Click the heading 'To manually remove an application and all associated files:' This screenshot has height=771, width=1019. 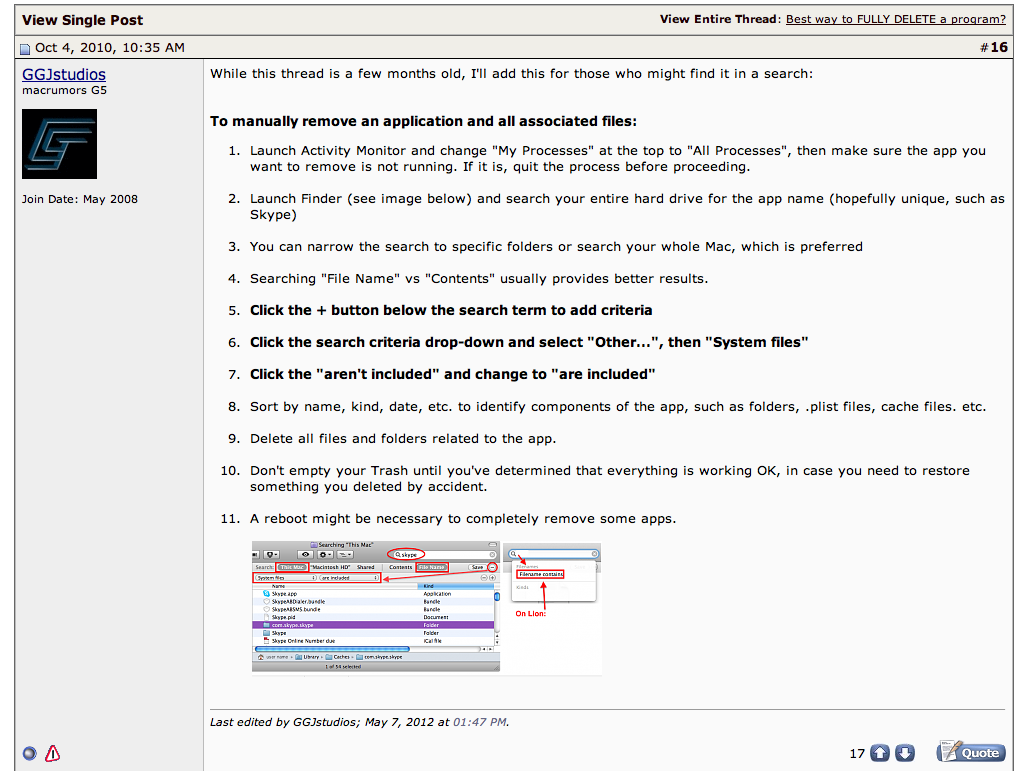click(x=423, y=122)
